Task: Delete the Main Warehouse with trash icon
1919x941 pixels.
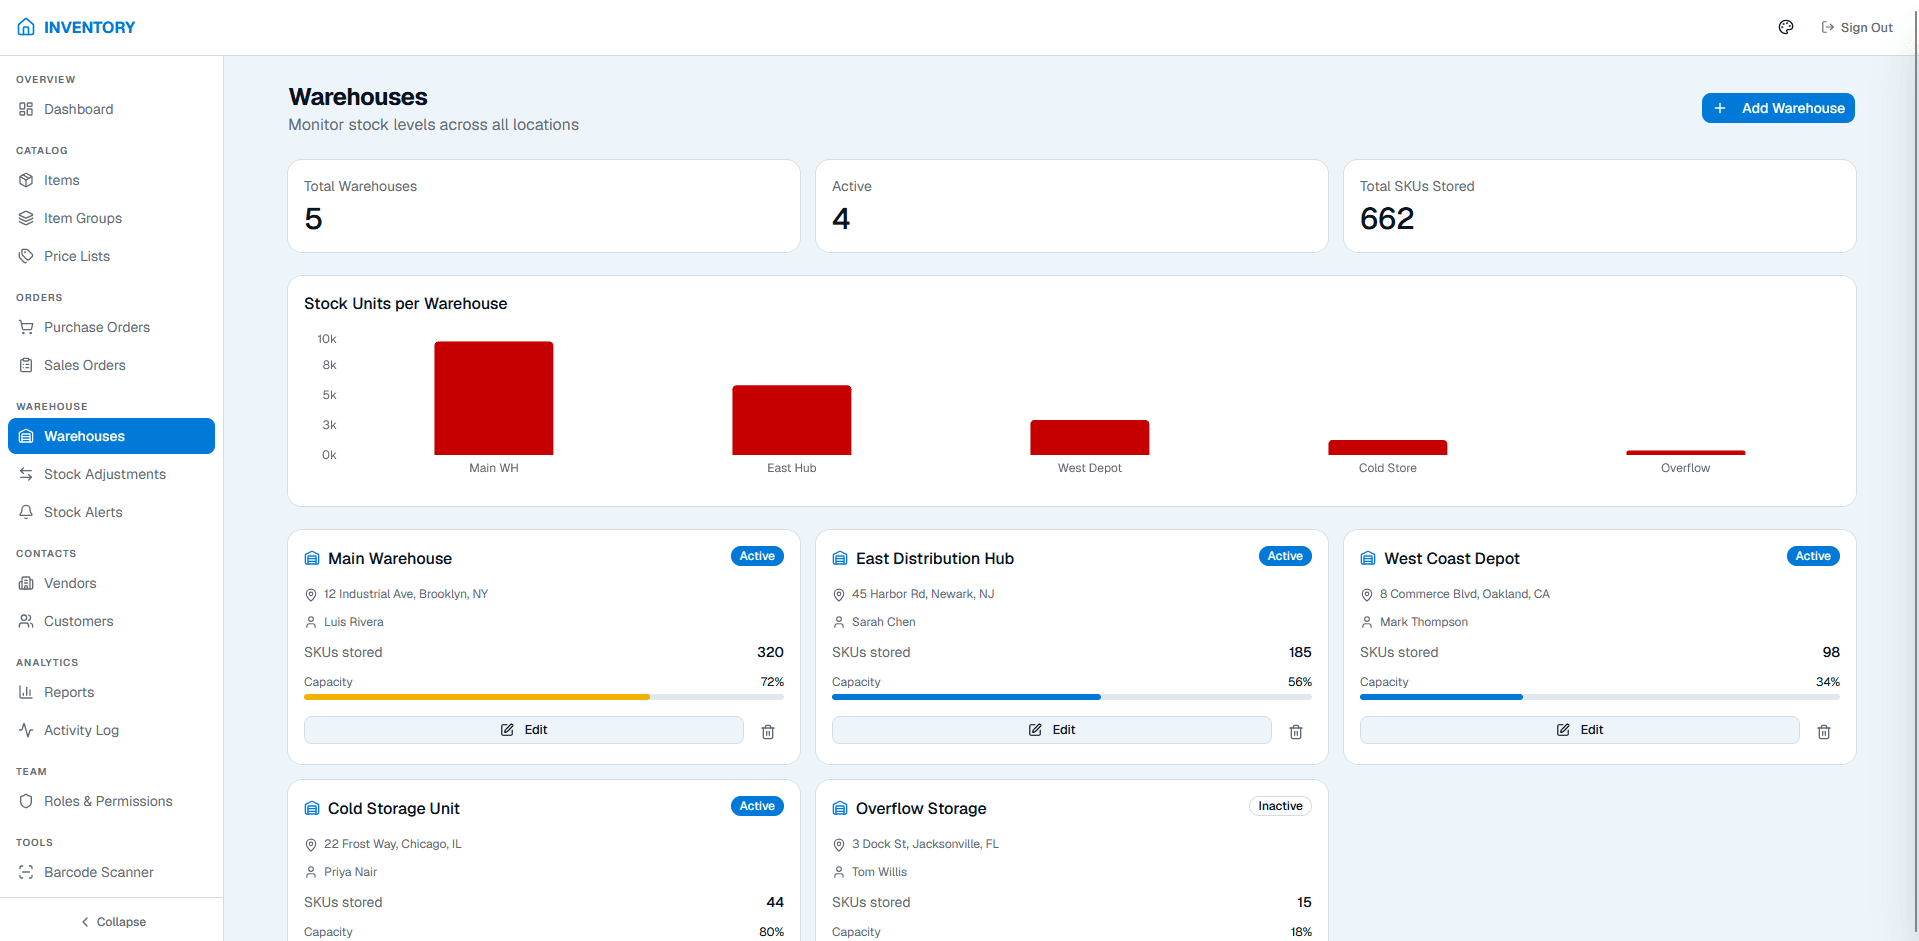Action: click(x=768, y=732)
